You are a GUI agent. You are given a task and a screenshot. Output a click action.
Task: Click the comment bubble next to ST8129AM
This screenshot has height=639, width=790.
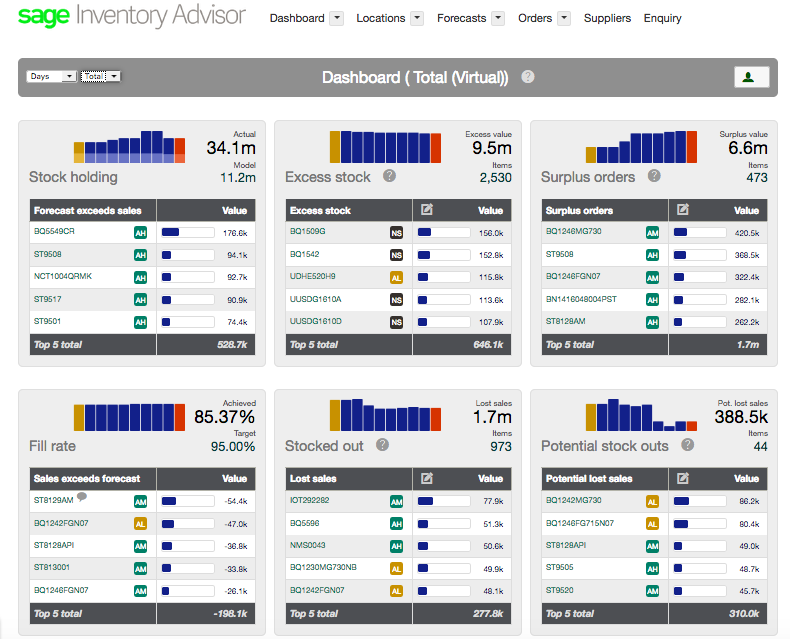click(82, 497)
